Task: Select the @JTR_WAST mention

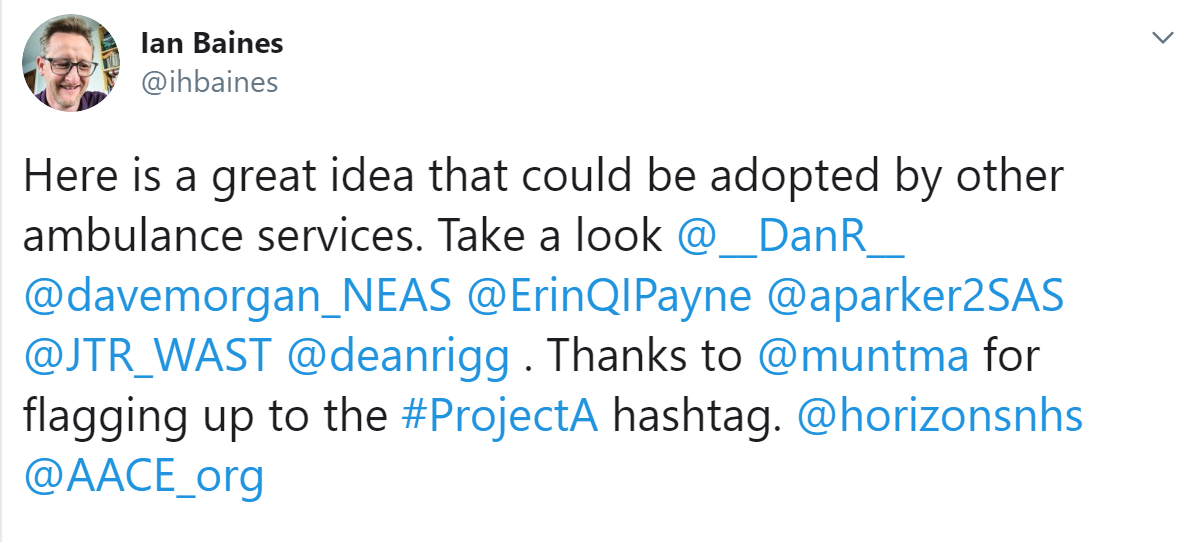Action: (x=147, y=357)
